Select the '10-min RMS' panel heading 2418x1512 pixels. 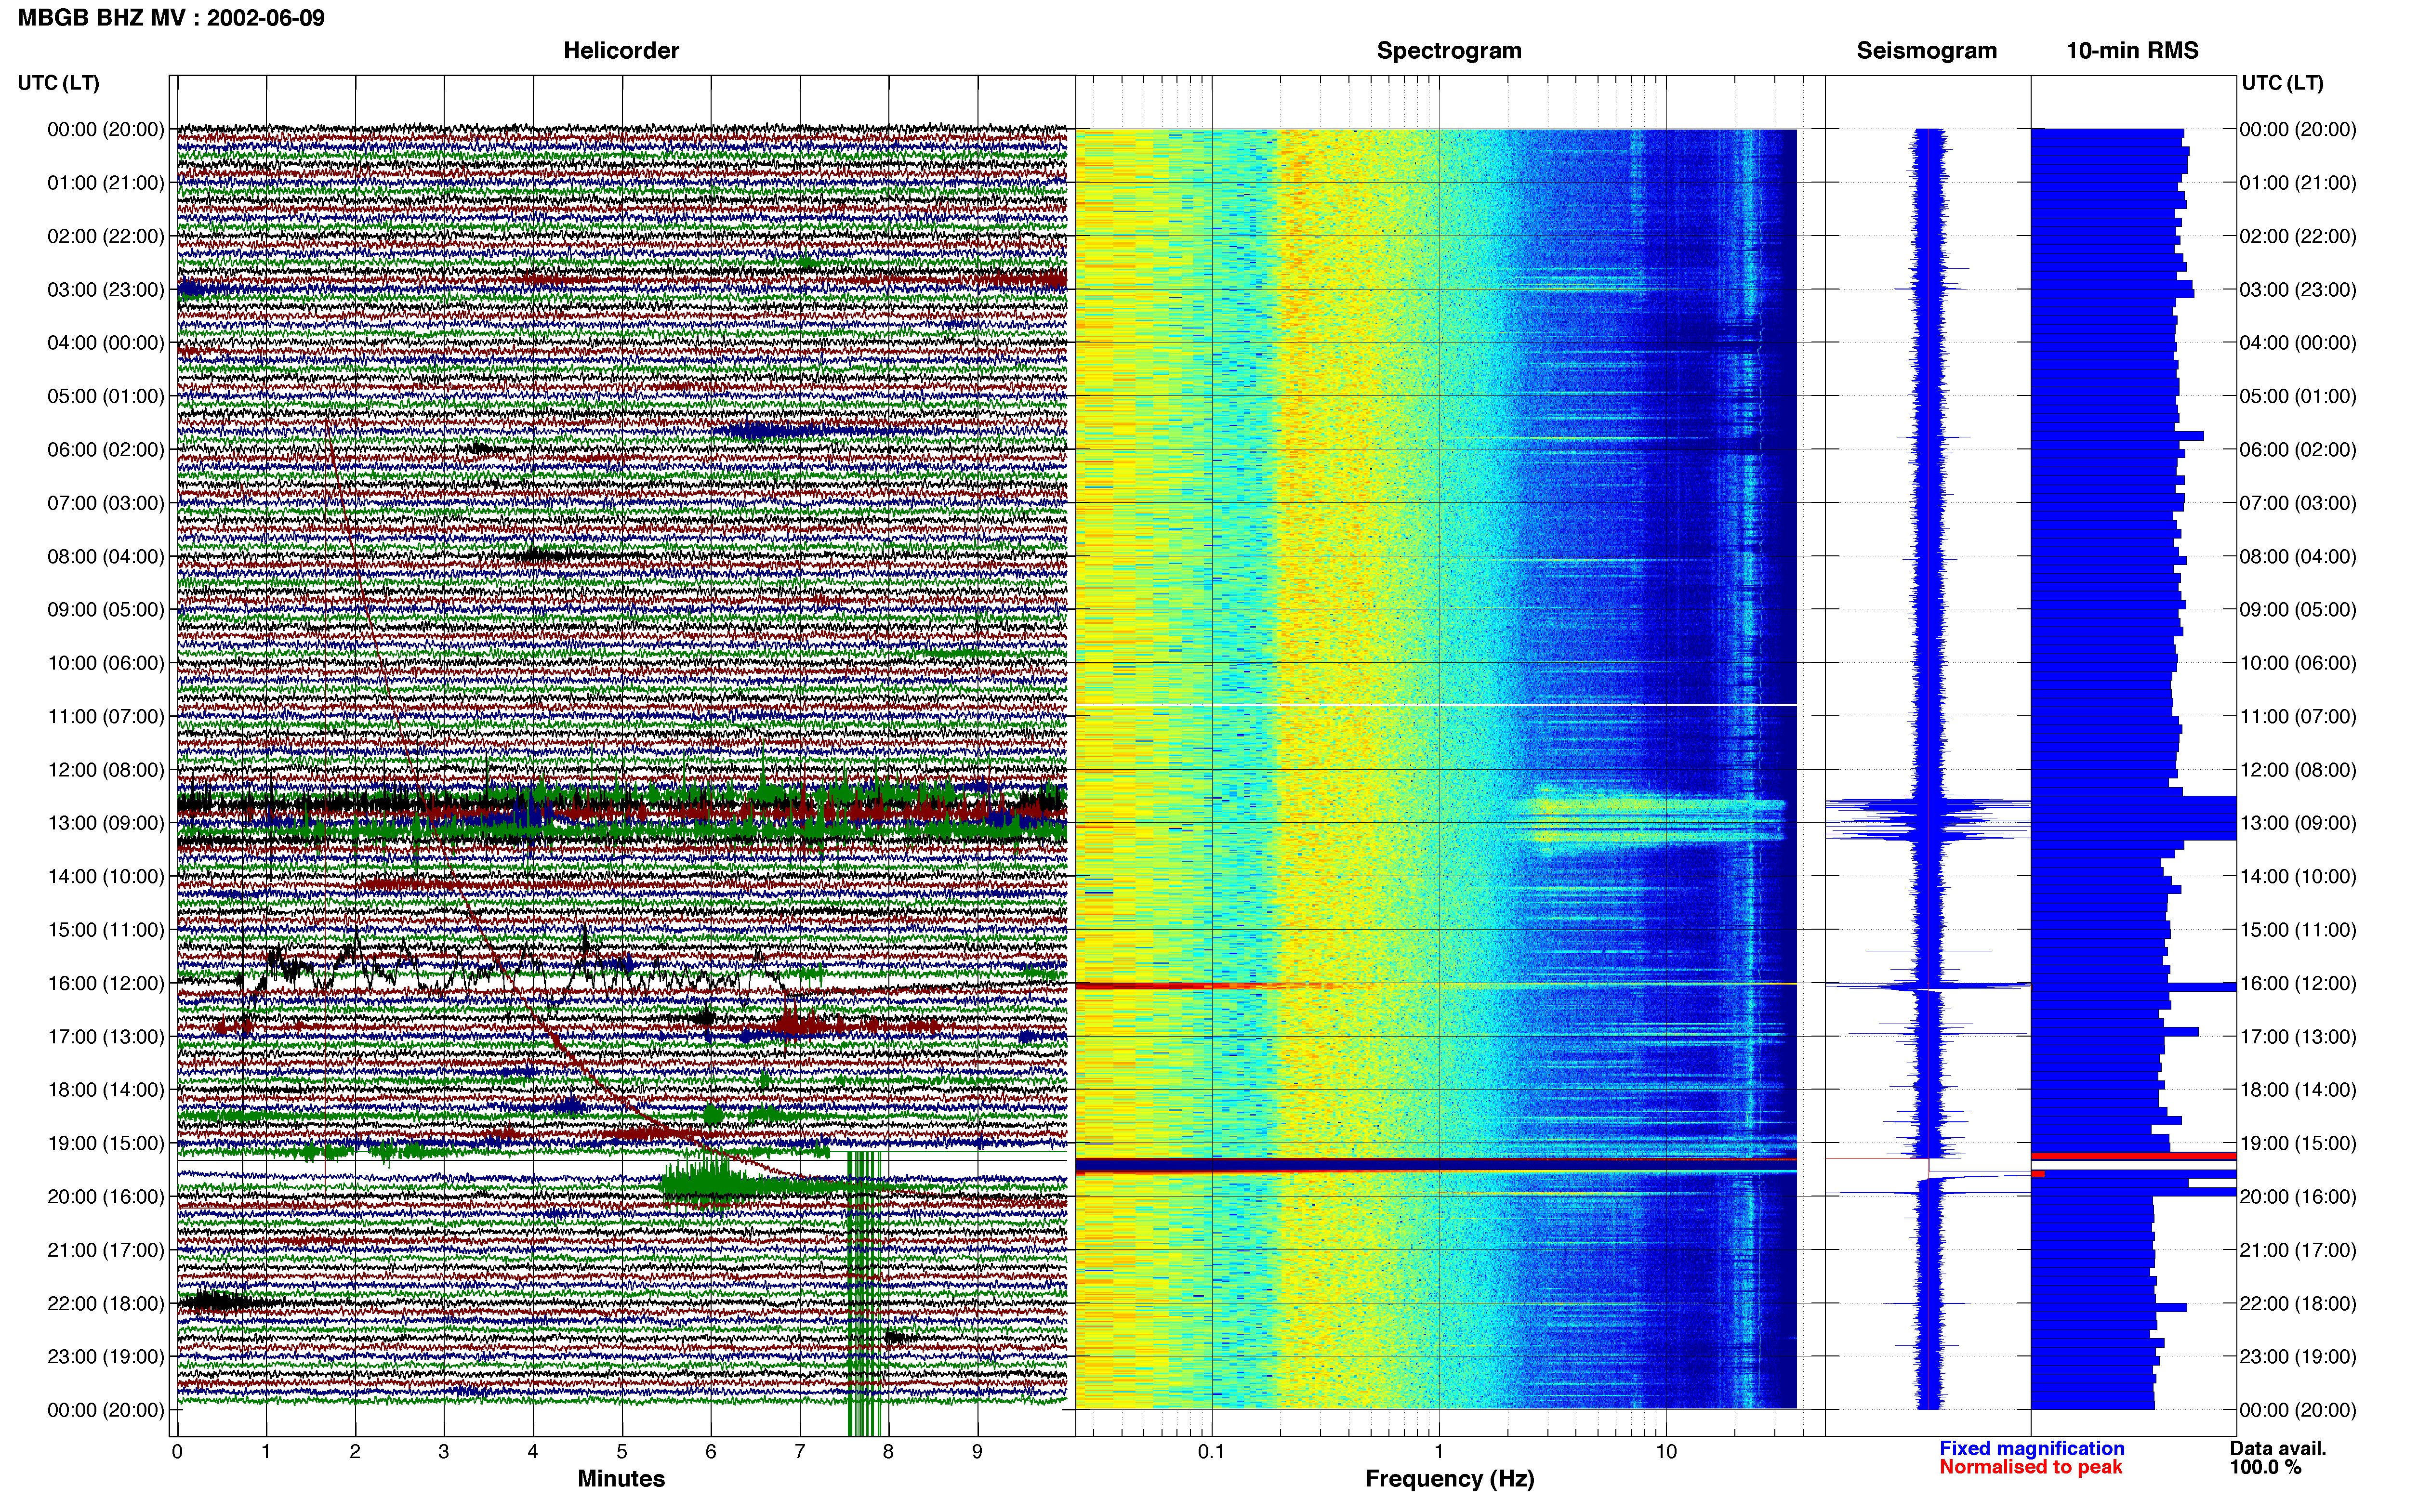click(2132, 51)
